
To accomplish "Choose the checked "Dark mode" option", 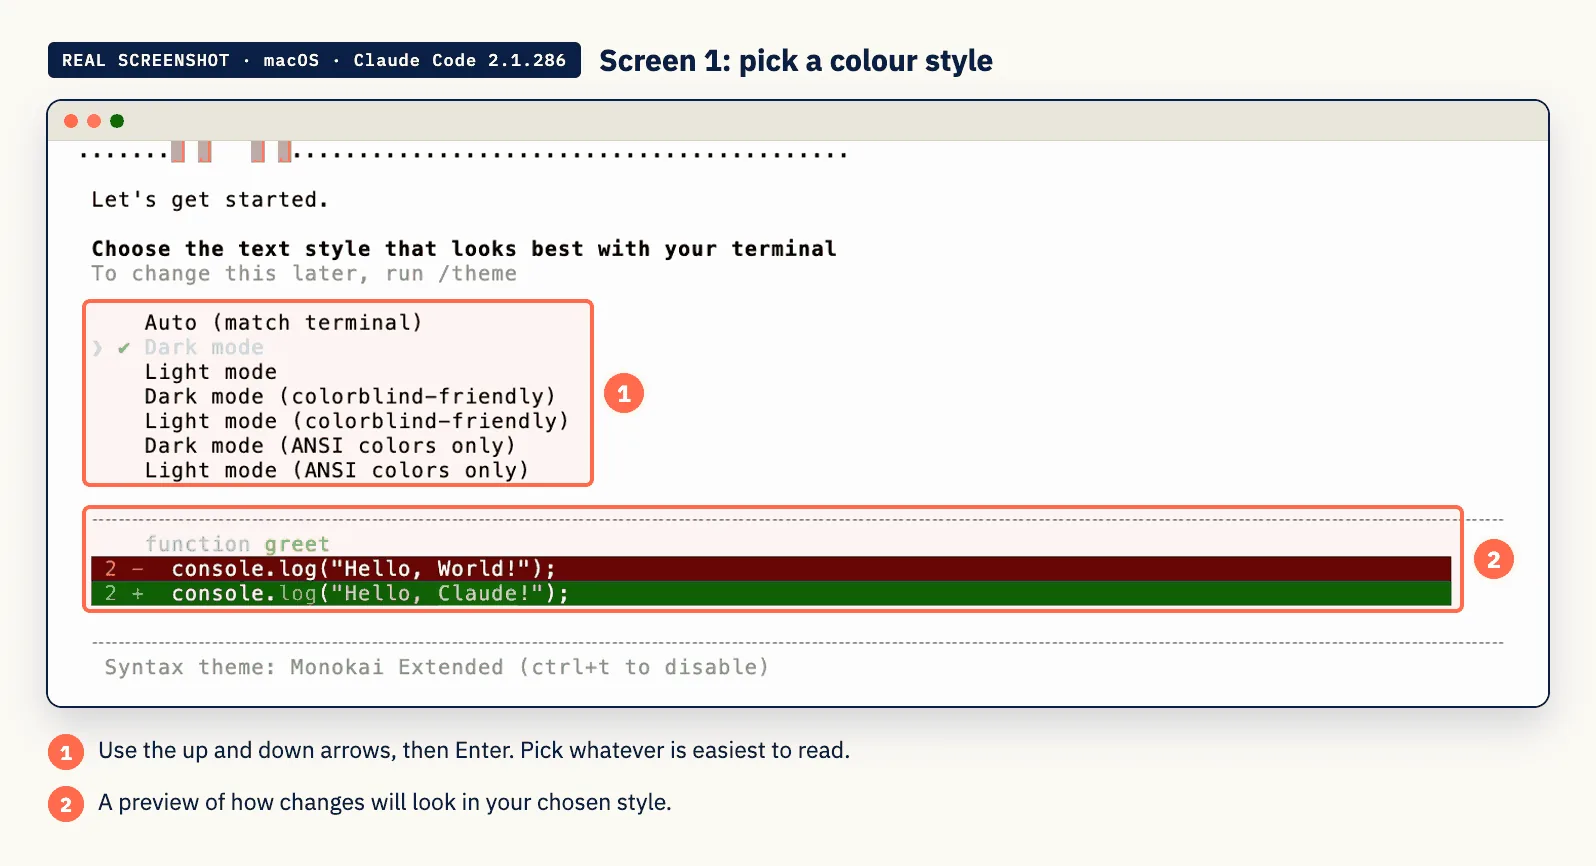I will 204,347.
